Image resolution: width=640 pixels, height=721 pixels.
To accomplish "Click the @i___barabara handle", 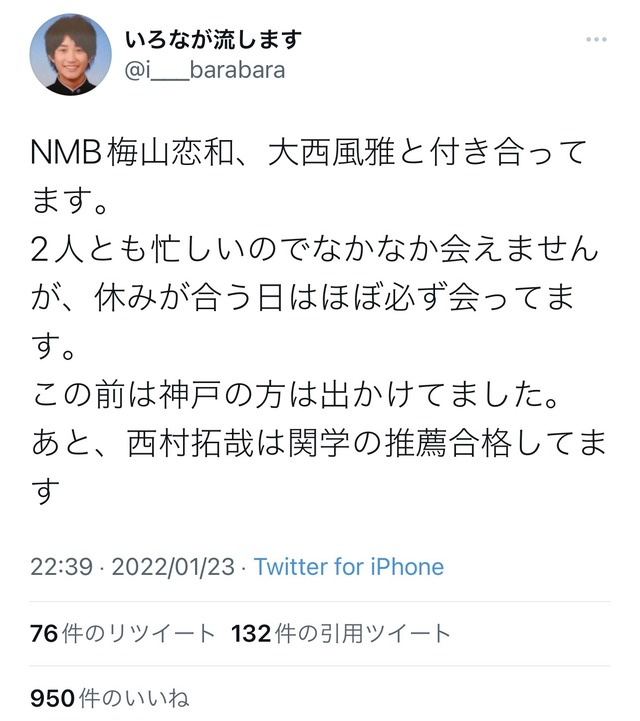I will [x=205, y=70].
